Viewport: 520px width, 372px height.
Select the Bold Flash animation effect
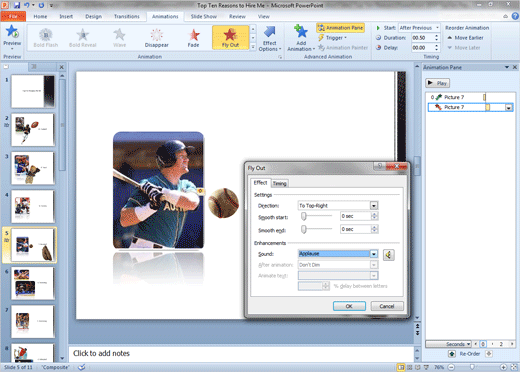coord(46,38)
